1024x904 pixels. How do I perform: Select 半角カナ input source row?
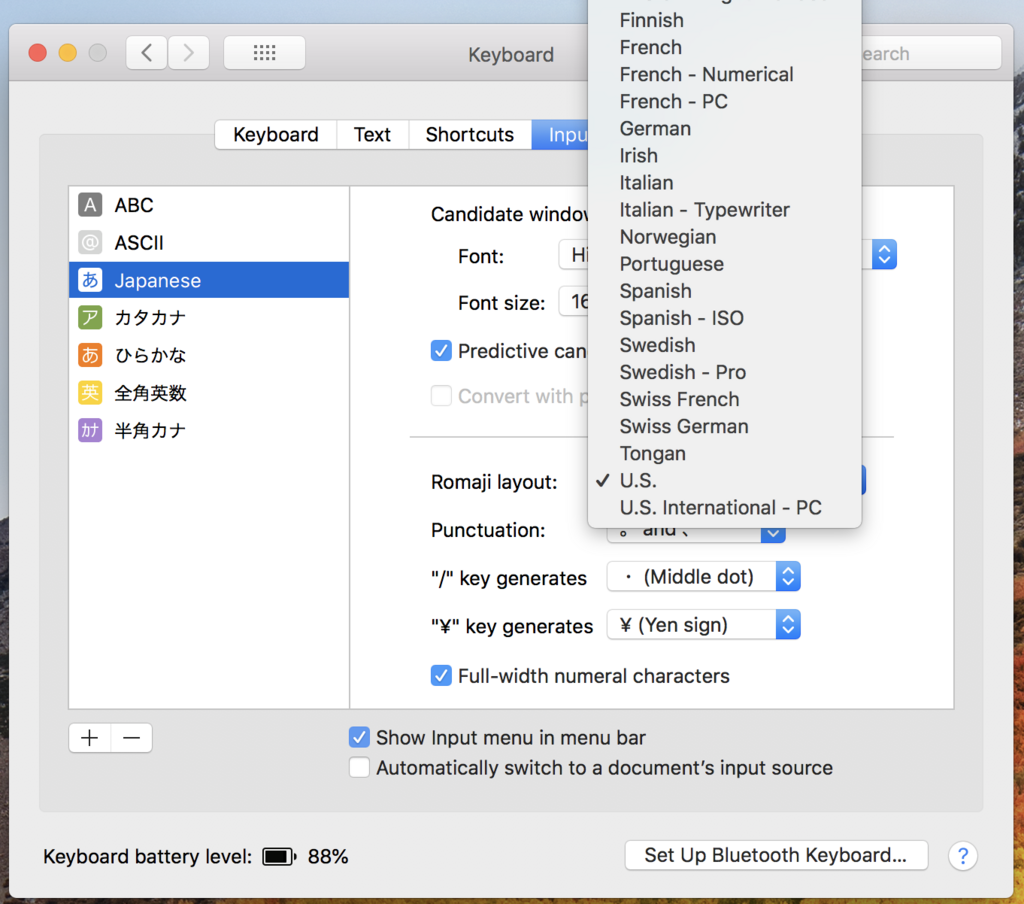click(x=209, y=430)
